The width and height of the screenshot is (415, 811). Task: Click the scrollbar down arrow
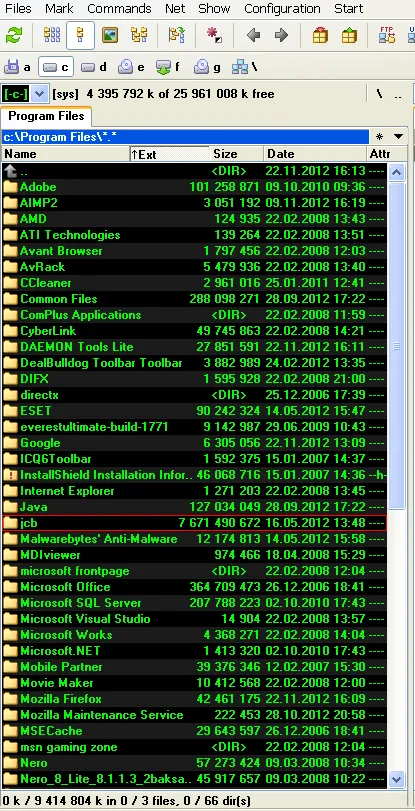(397, 778)
